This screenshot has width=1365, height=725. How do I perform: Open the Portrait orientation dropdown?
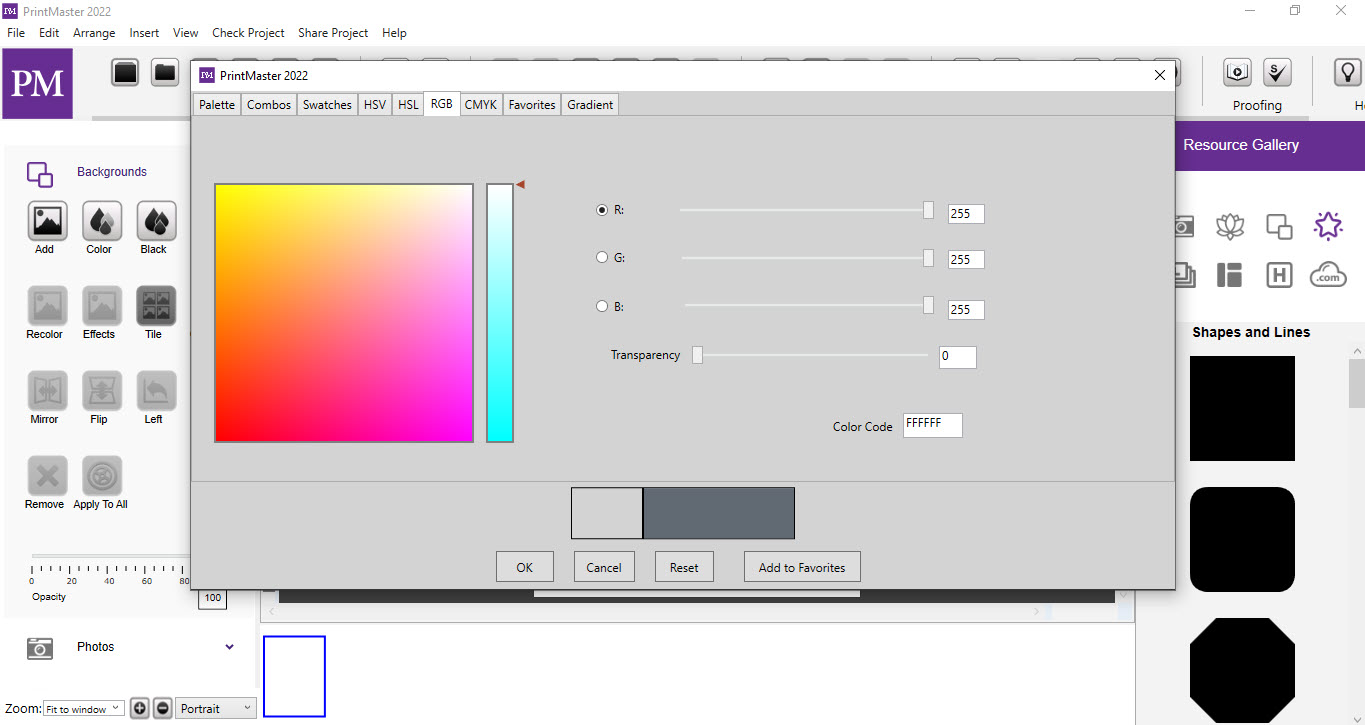216,708
